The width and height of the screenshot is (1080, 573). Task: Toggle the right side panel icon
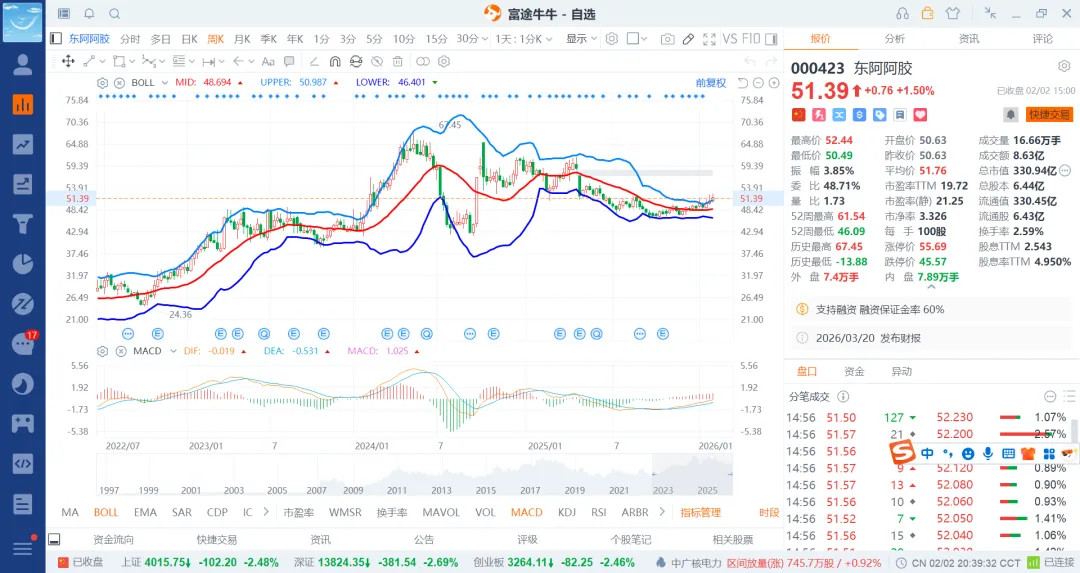[771, 39]
